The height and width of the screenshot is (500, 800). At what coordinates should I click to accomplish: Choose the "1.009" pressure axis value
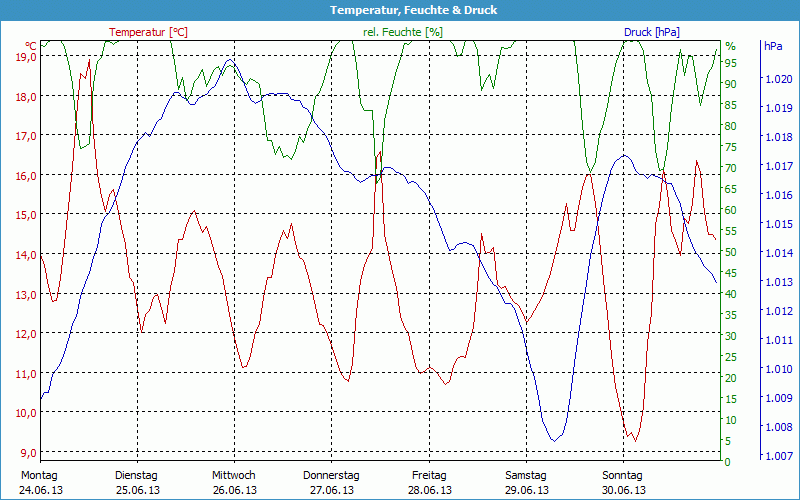pyautogui.click(x=779, y=398)
